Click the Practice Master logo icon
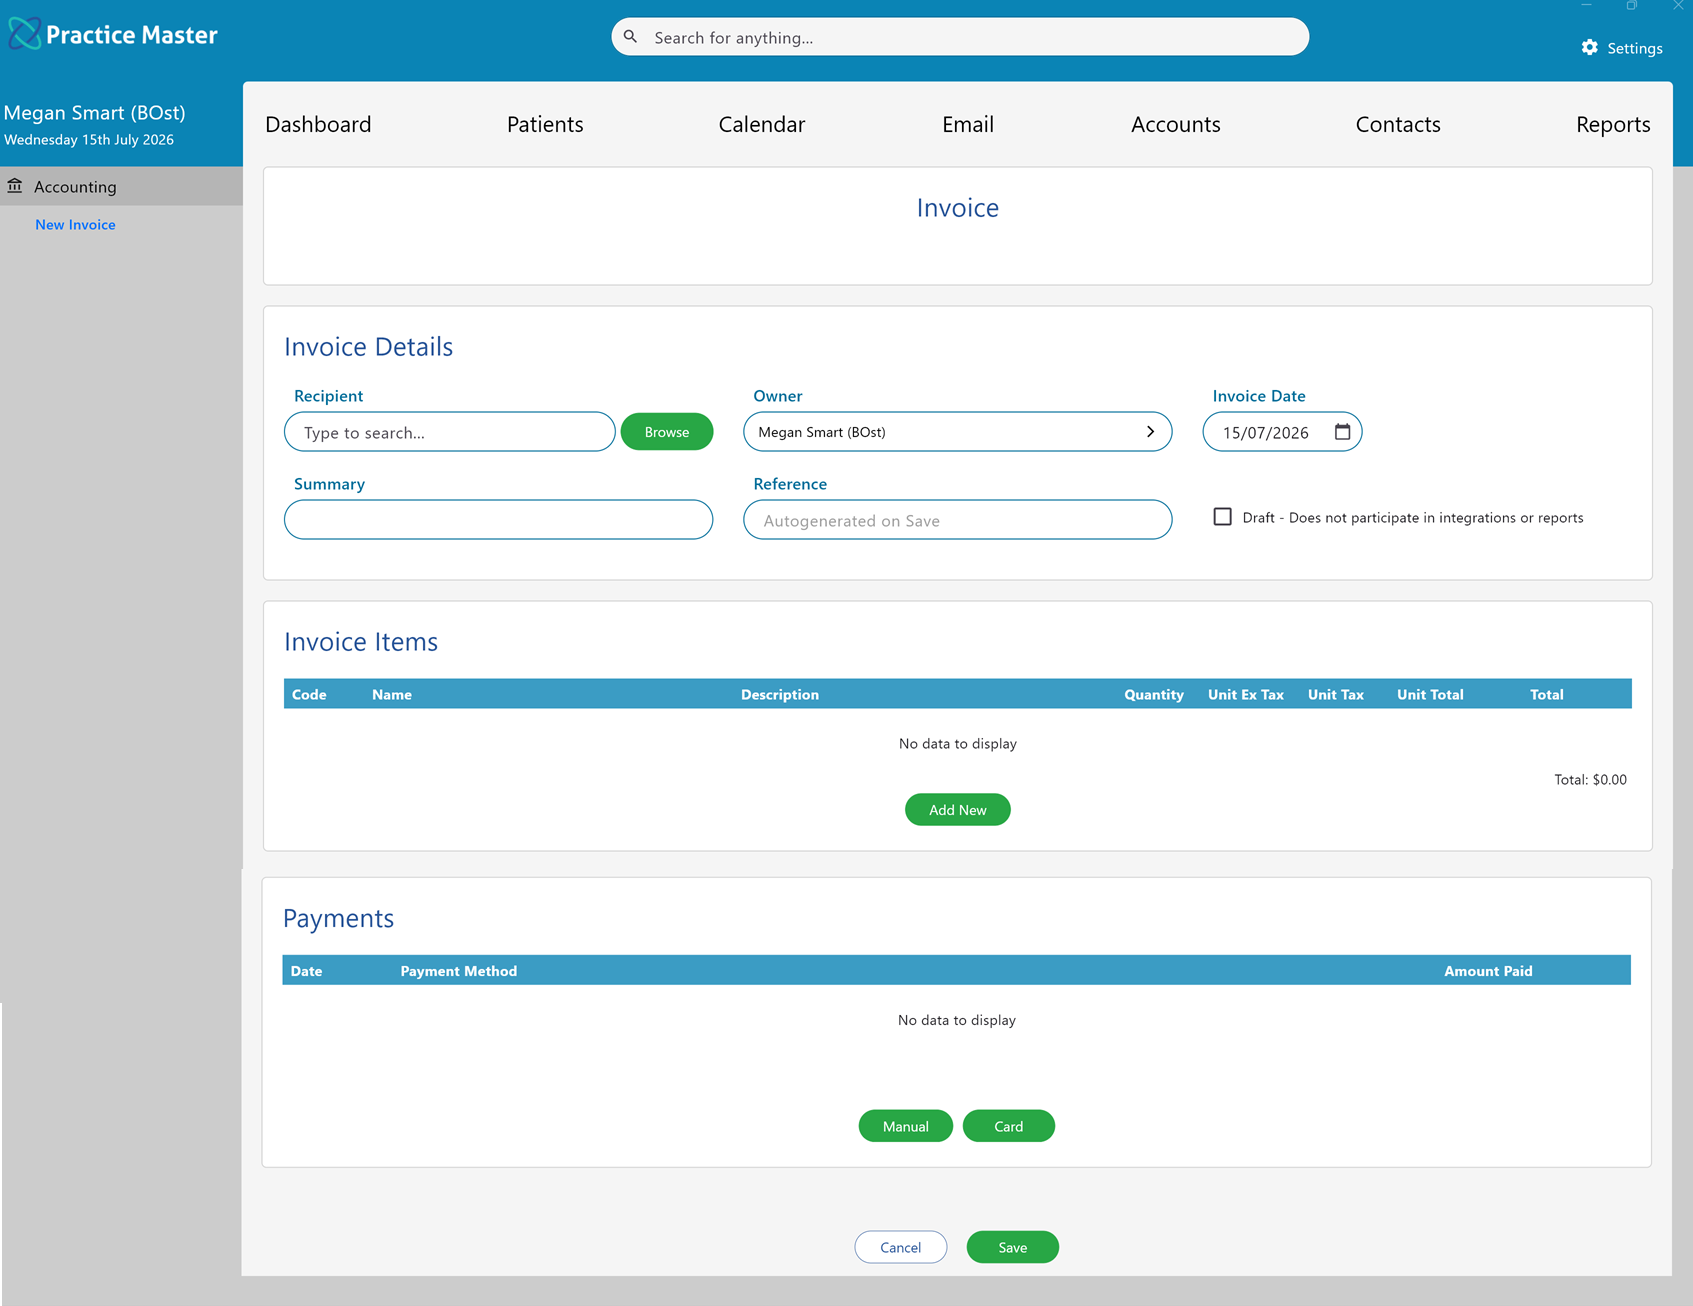Image resolution: width=1693 pixels, height=1306 pixels. 24,34
